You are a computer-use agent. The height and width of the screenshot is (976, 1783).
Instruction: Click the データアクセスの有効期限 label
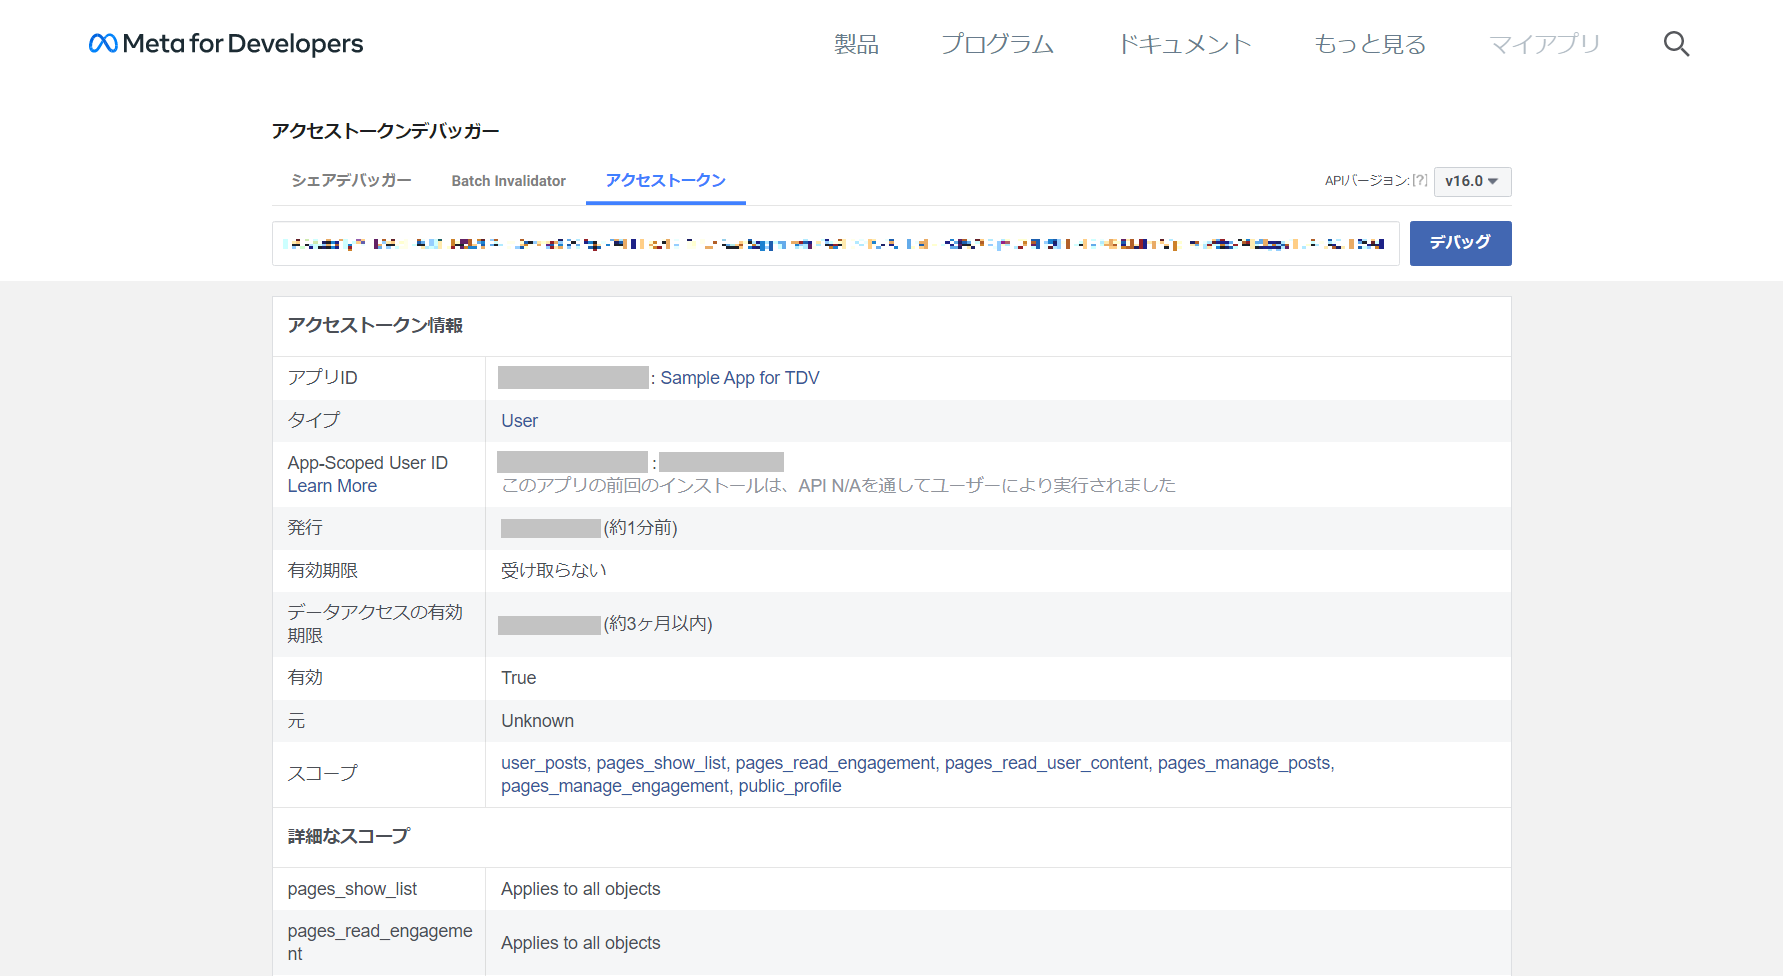click(375, 624)
